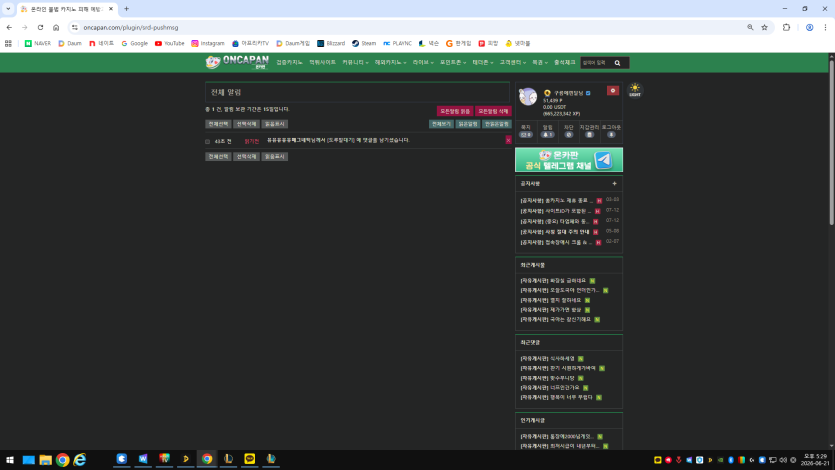The width and height of the screenshot is (835, 470).
Task: Expand the 테마존 dropdown menu
Action: click(483, 62)
